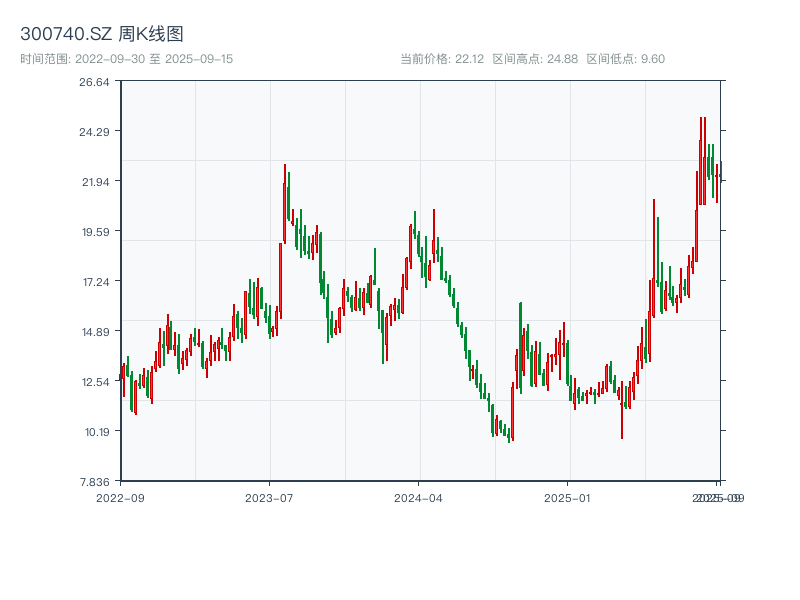This screenshot has width=800, height=600.
Task: Click the y-axis label 7.836
Action: pyautogui.click(x=94, y=482)
